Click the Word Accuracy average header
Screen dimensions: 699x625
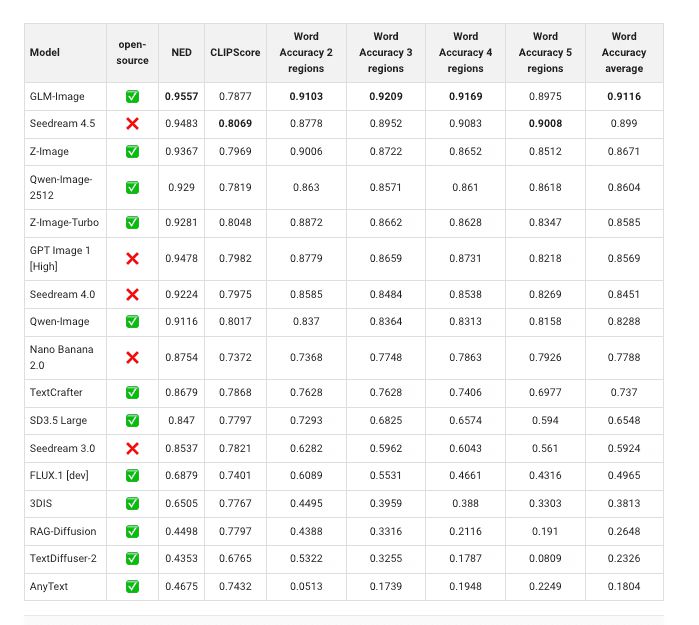point(623,52)
